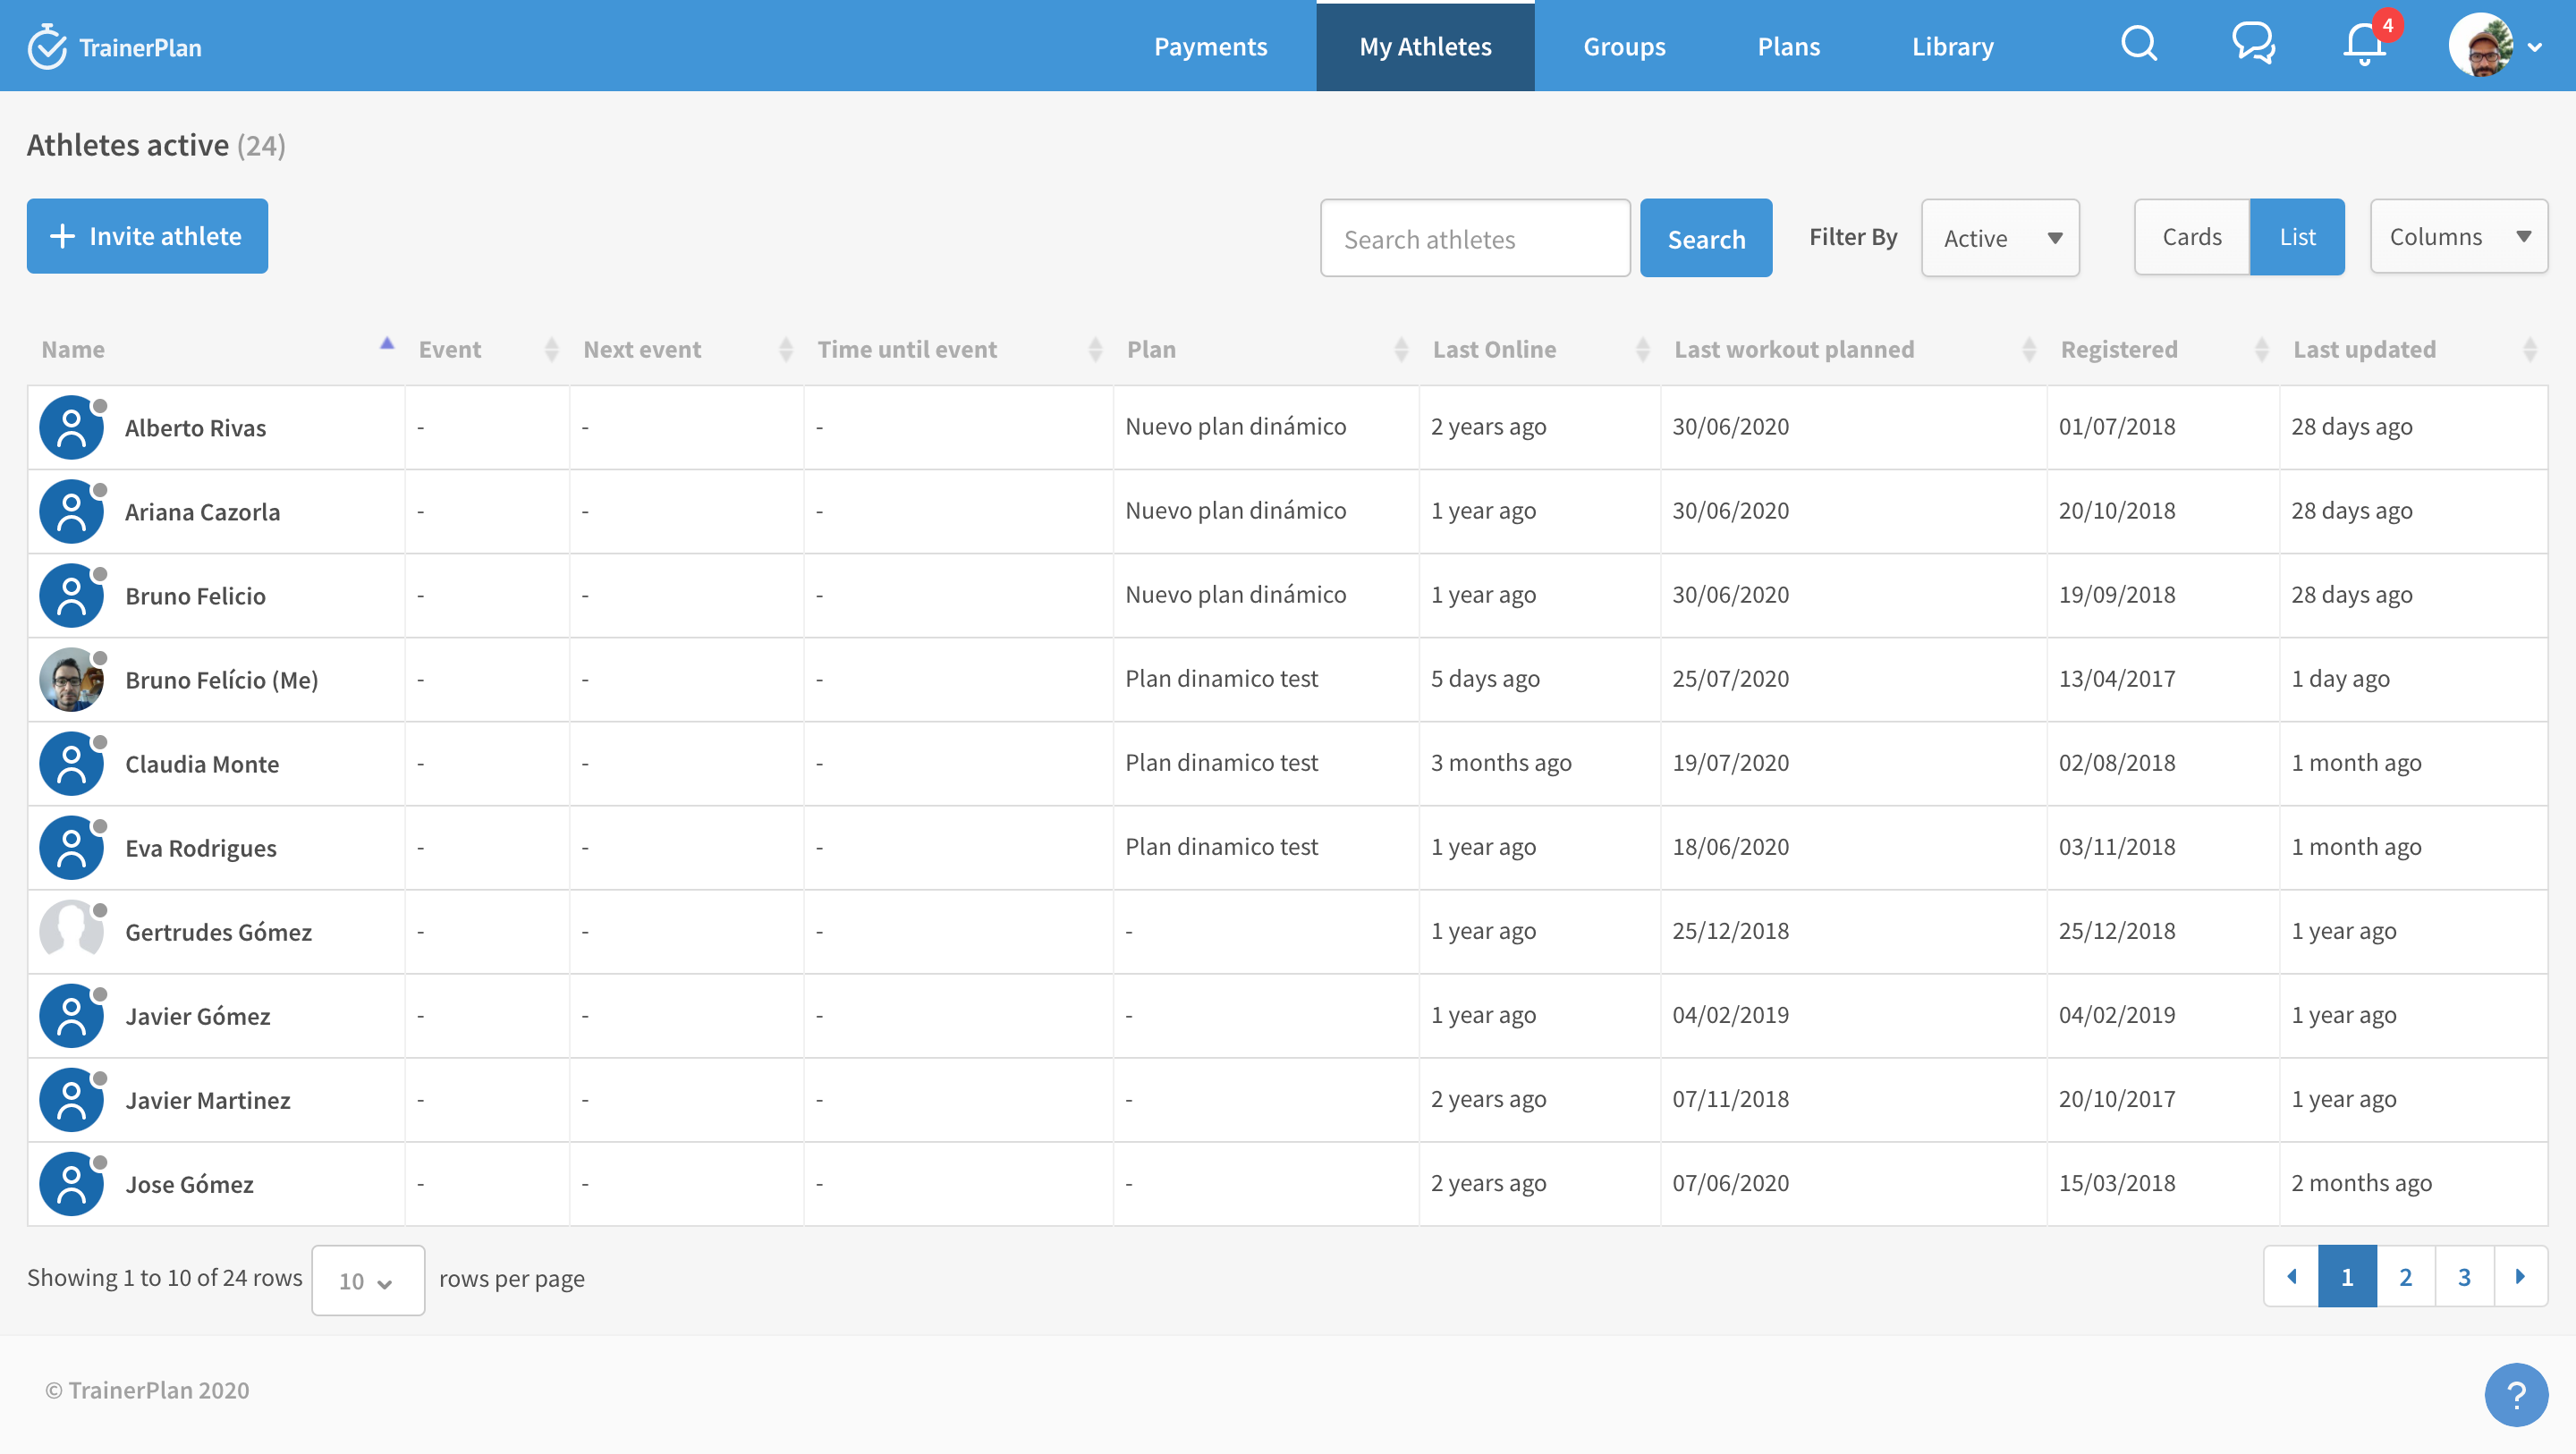Click the TrainerPlan stopwatch logo

[46, 47]
